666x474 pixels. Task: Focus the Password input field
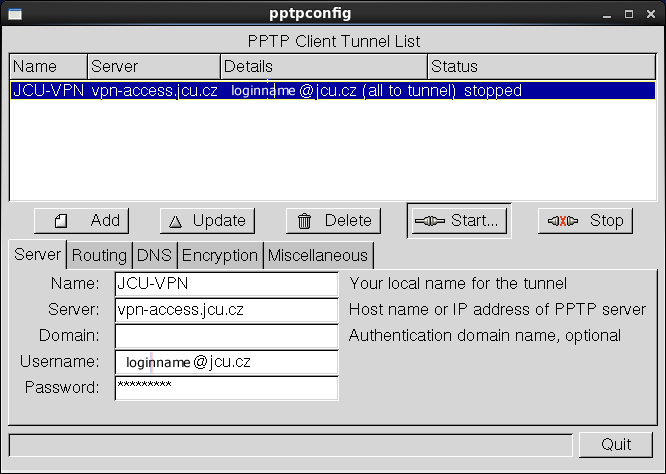[x=226, y=388]
